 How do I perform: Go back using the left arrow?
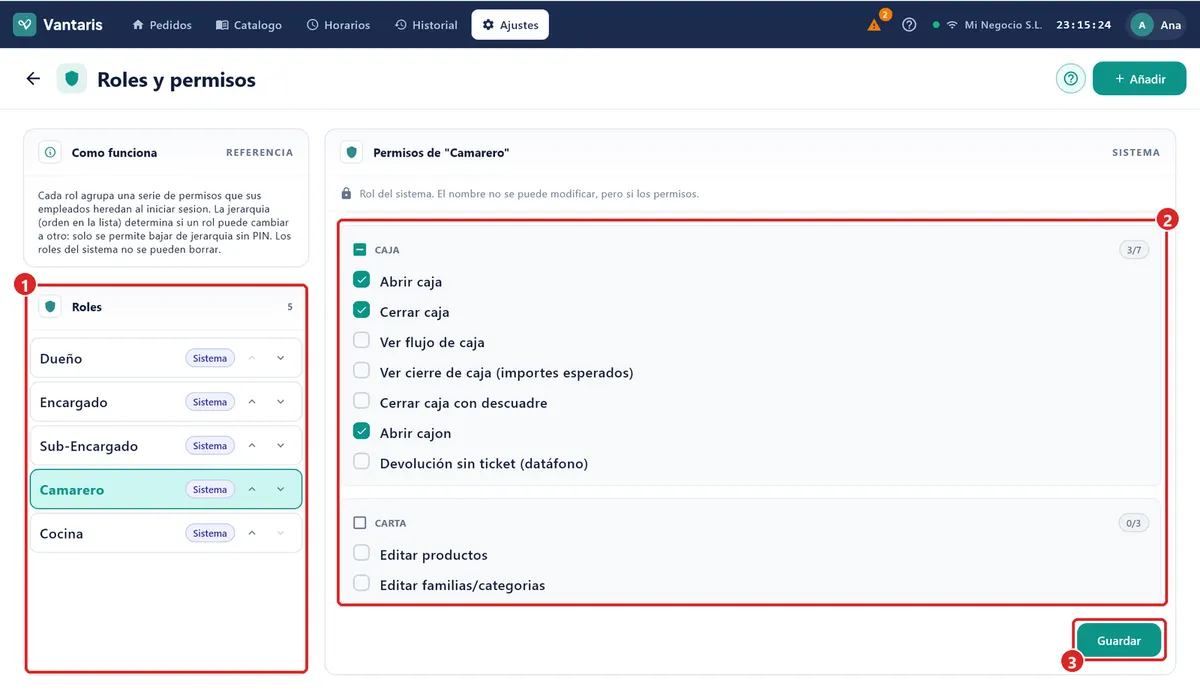33,79
